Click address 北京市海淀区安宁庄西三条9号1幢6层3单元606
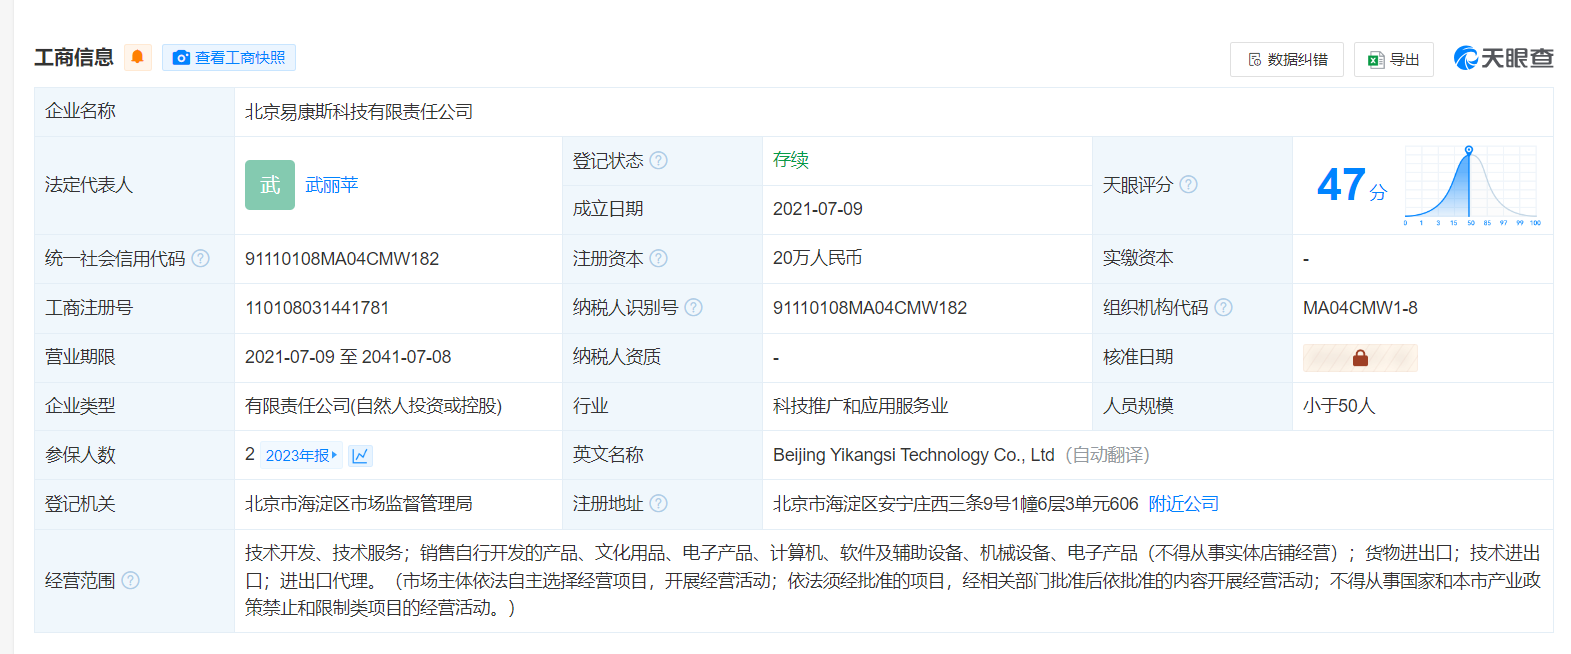The image size is (1571, 654). (956, 504)
